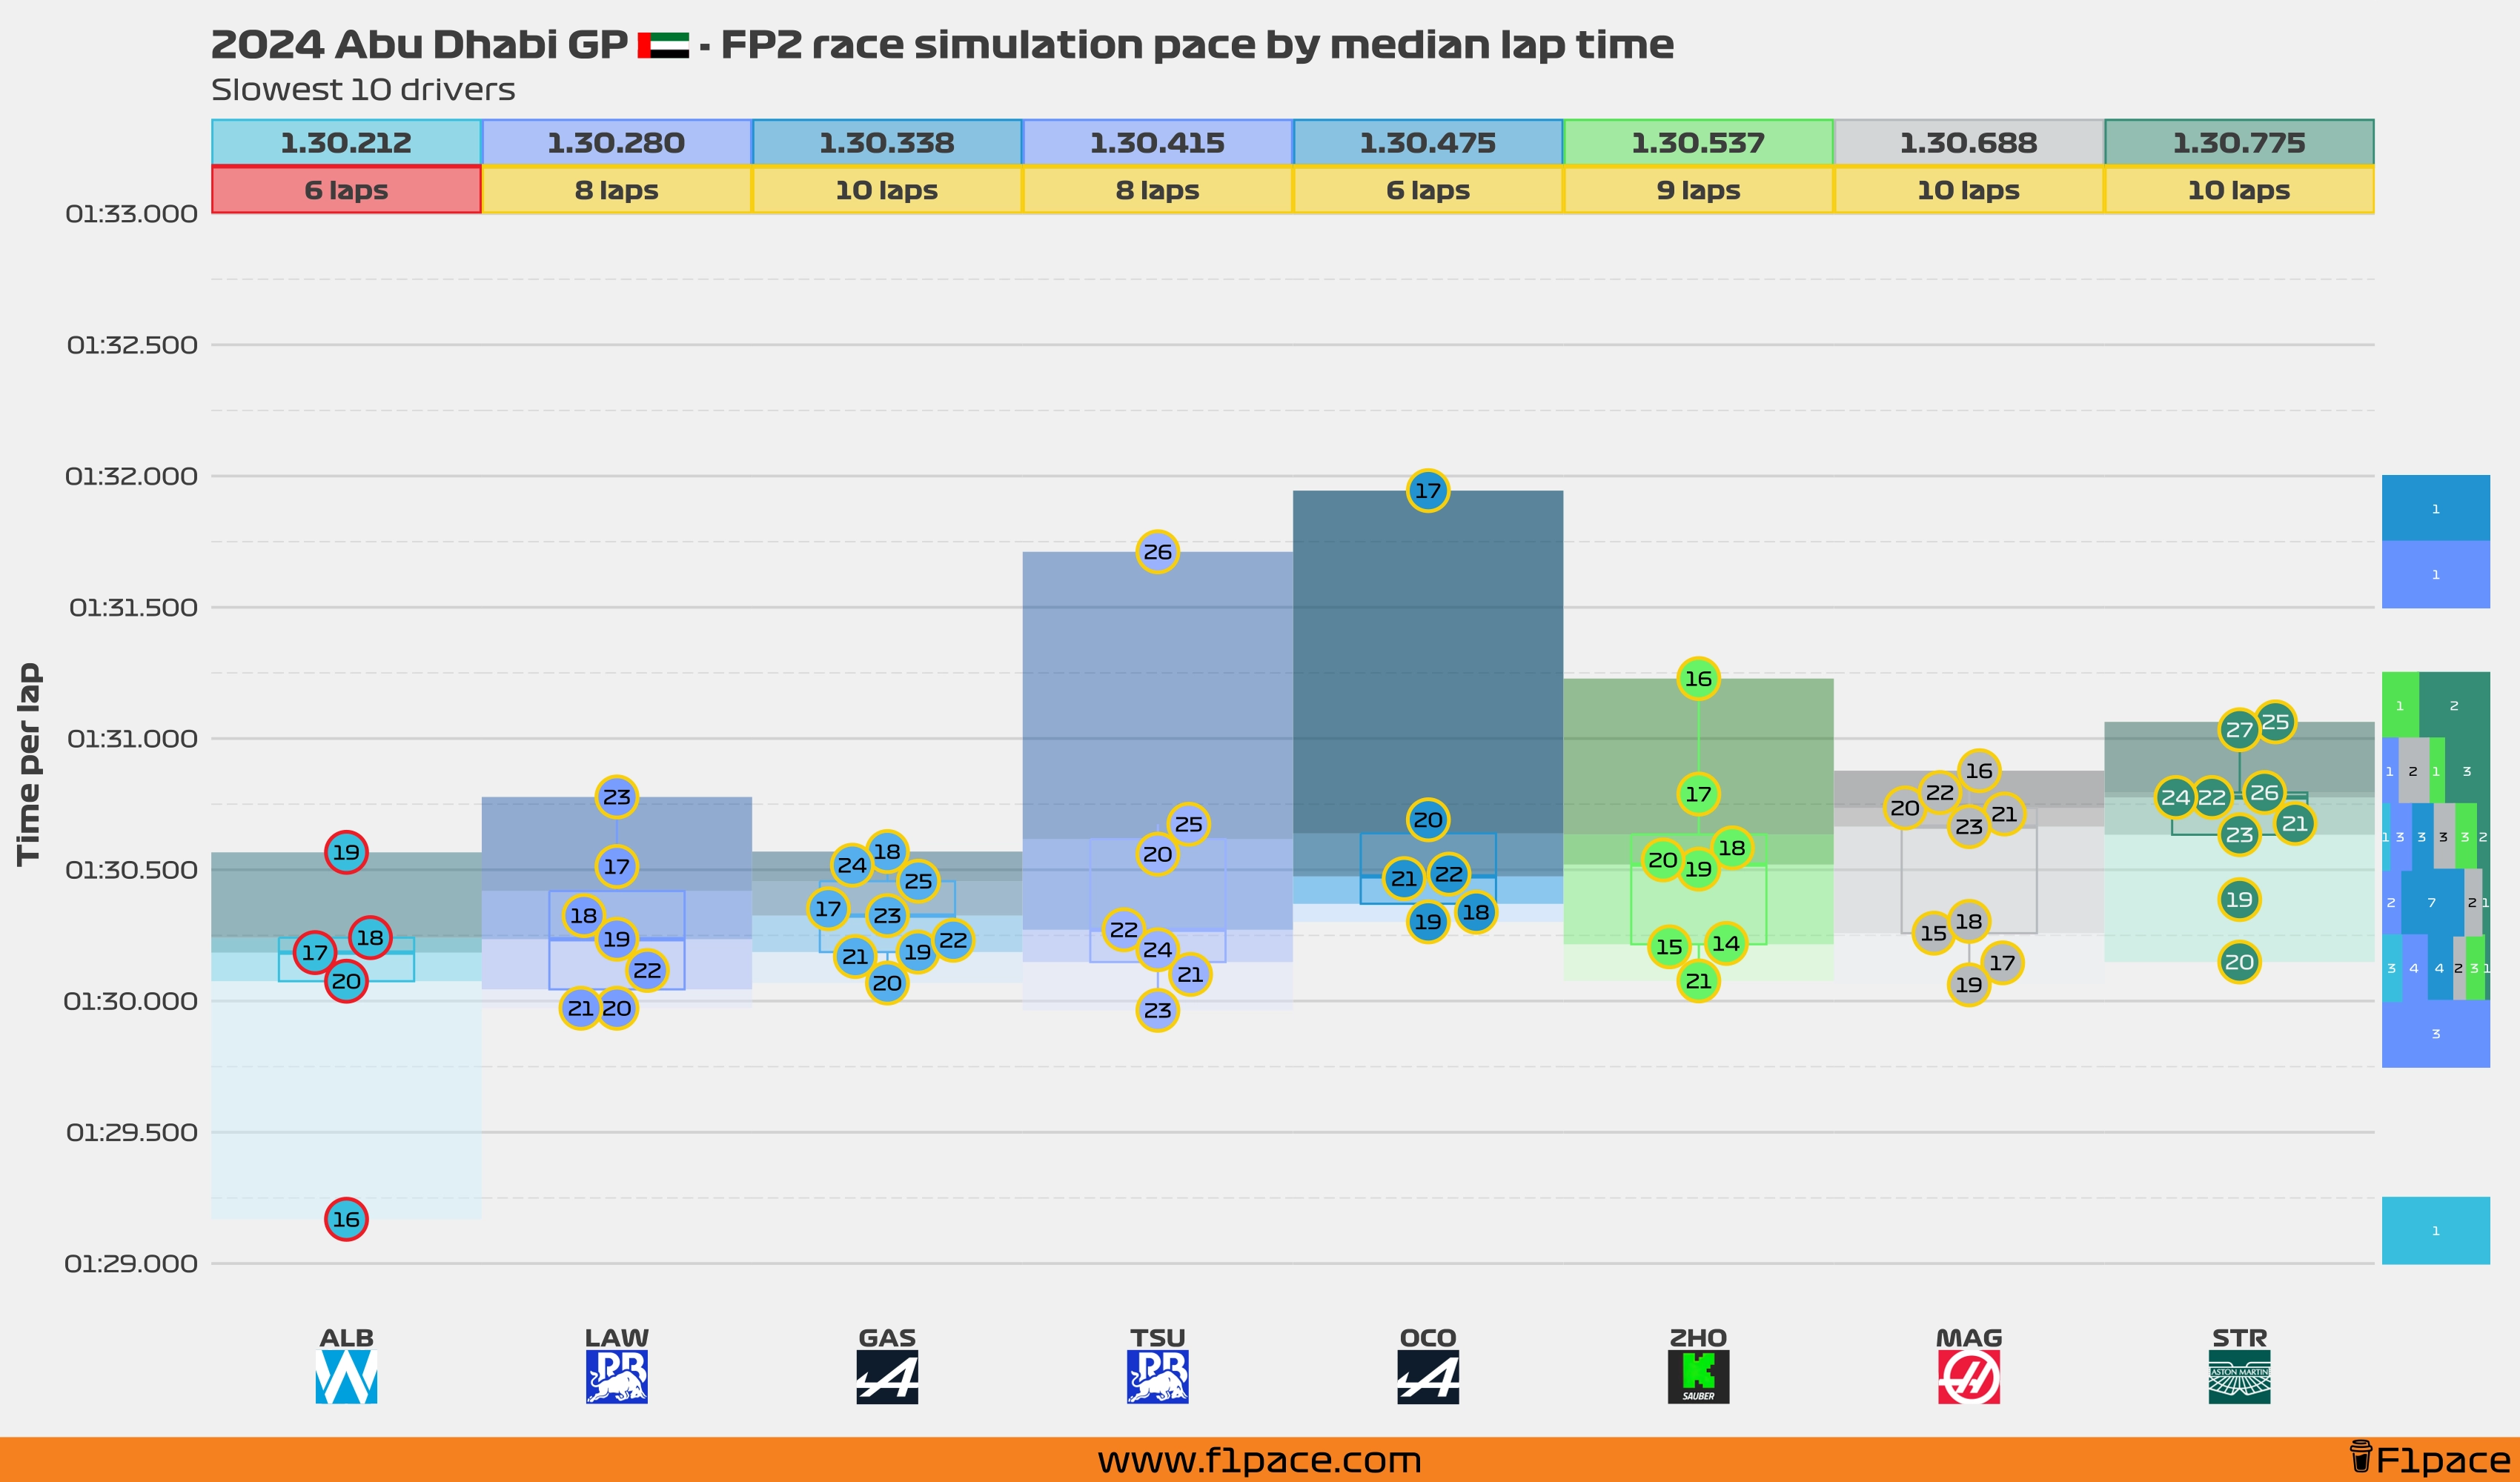The width and height of the screenshot is (2520, 1482).
Task: Click the UAE flag in the title
Action: pyautogui.click(x=663, y=46)
